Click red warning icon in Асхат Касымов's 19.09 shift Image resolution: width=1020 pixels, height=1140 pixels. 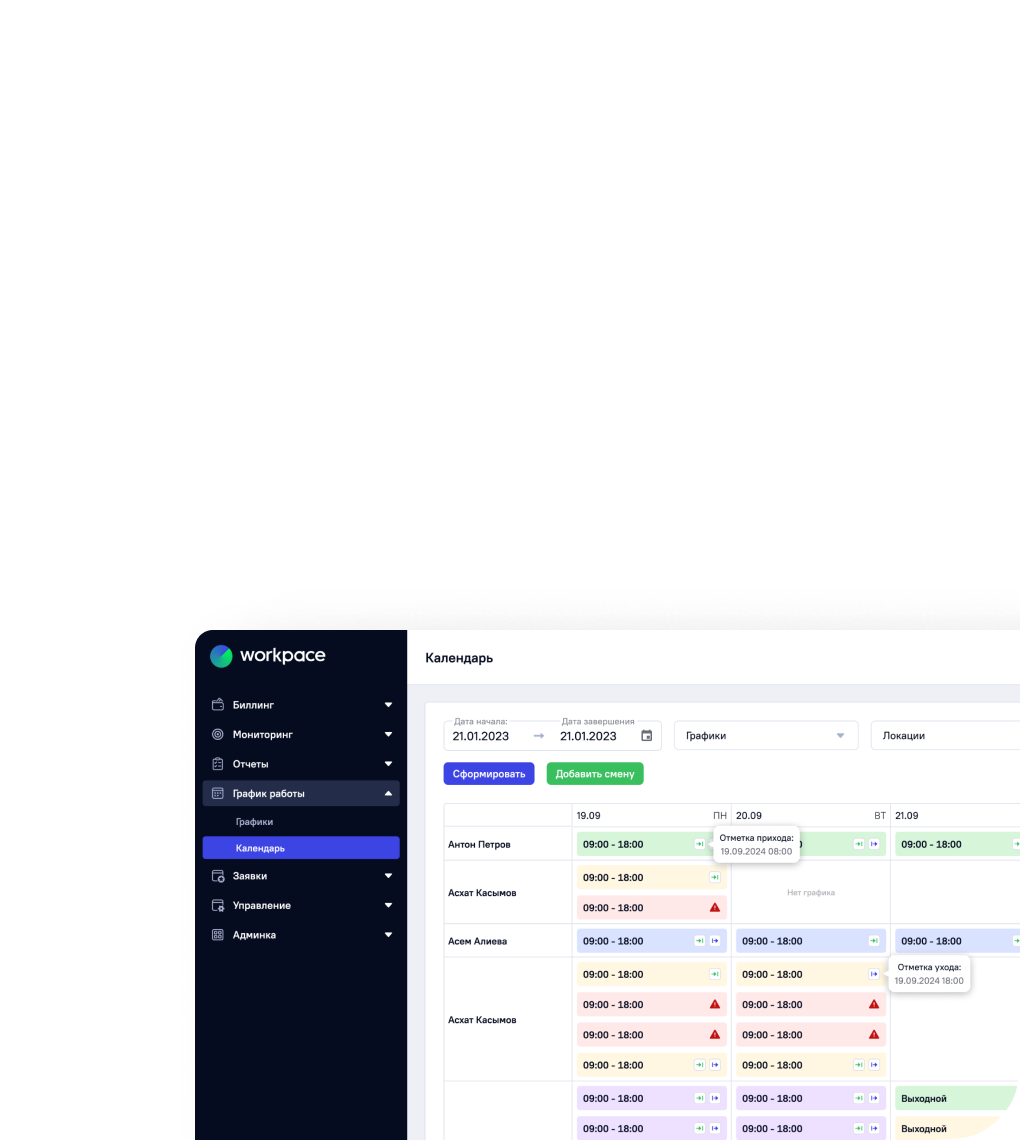point(715,908)
